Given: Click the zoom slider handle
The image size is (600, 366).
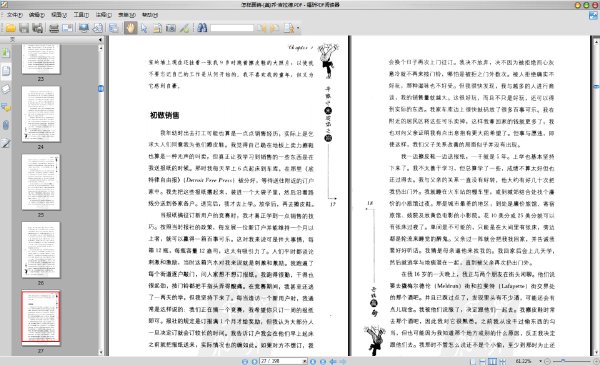Looking at the screenshot, I should [x=562, y=361].
